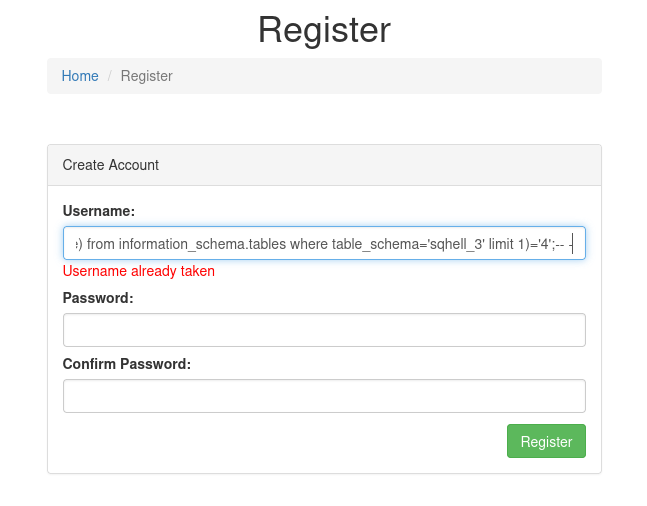This screenshot has height=506, width=647.
Task: Click the breadcrumb slash separator
Action: tap(110, 76)
